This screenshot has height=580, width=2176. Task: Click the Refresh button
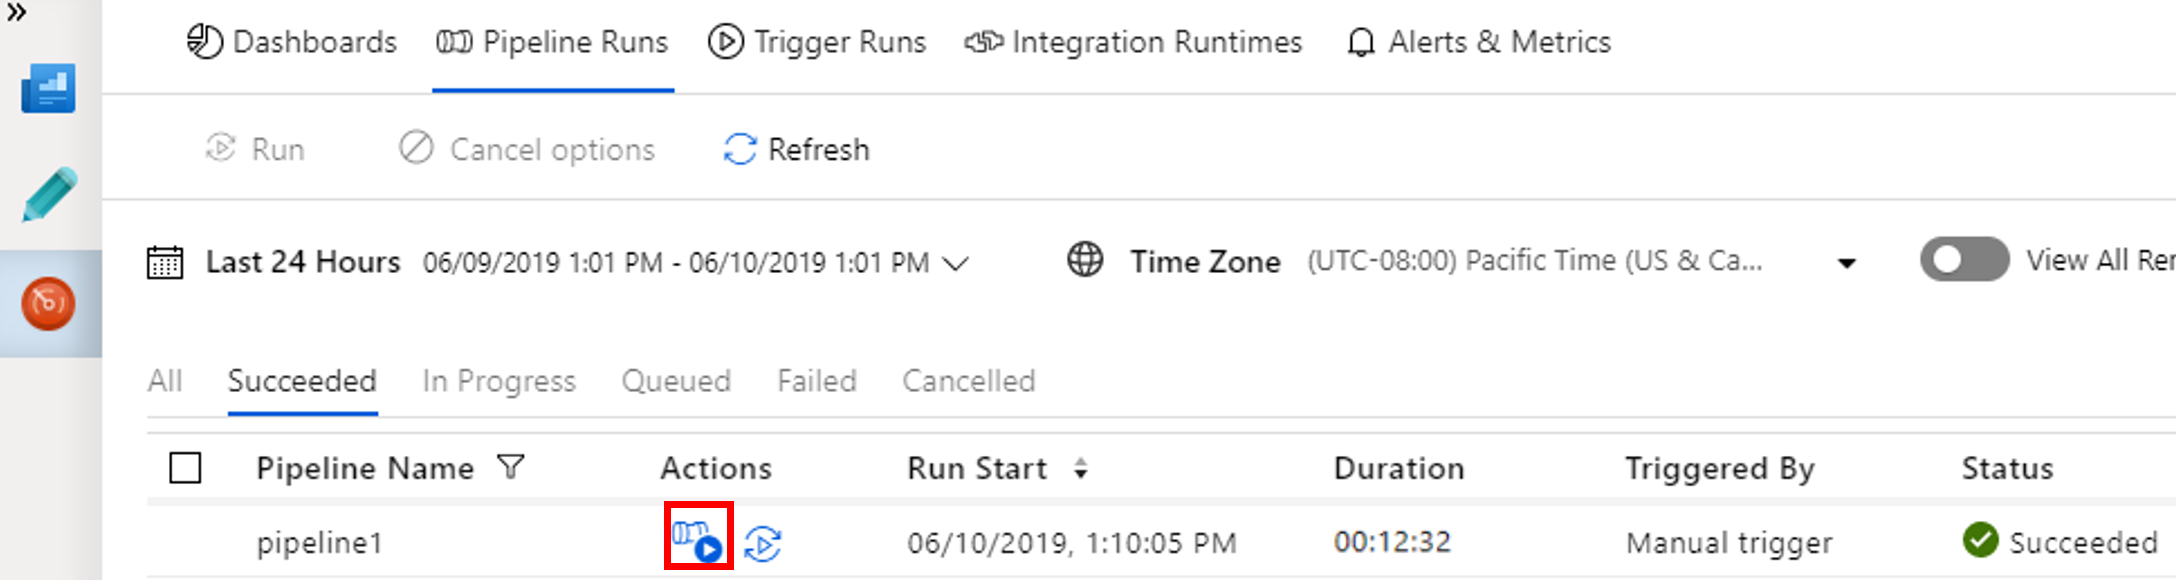(x=795, y=149)
